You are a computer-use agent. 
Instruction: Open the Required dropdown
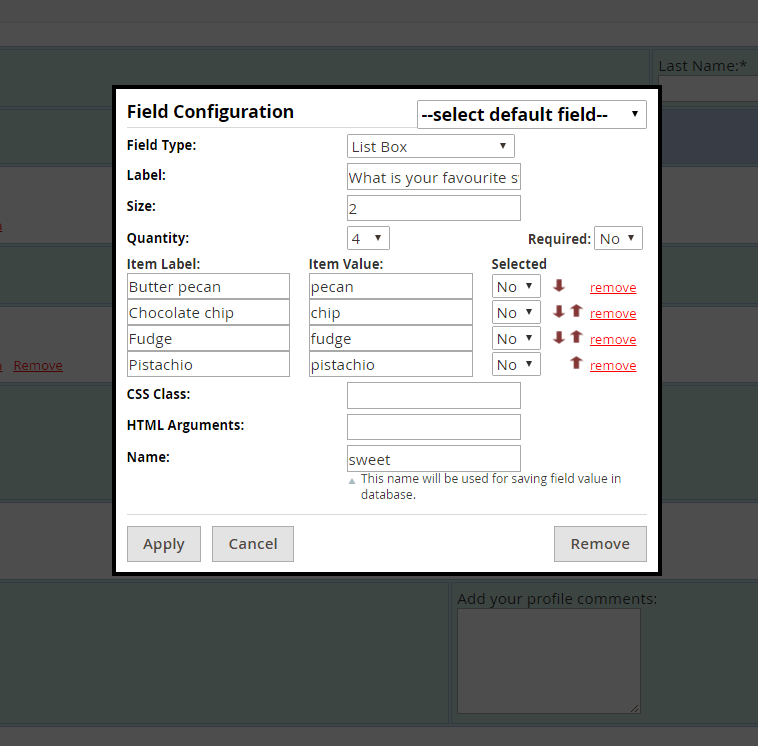[x=618, y=238]
